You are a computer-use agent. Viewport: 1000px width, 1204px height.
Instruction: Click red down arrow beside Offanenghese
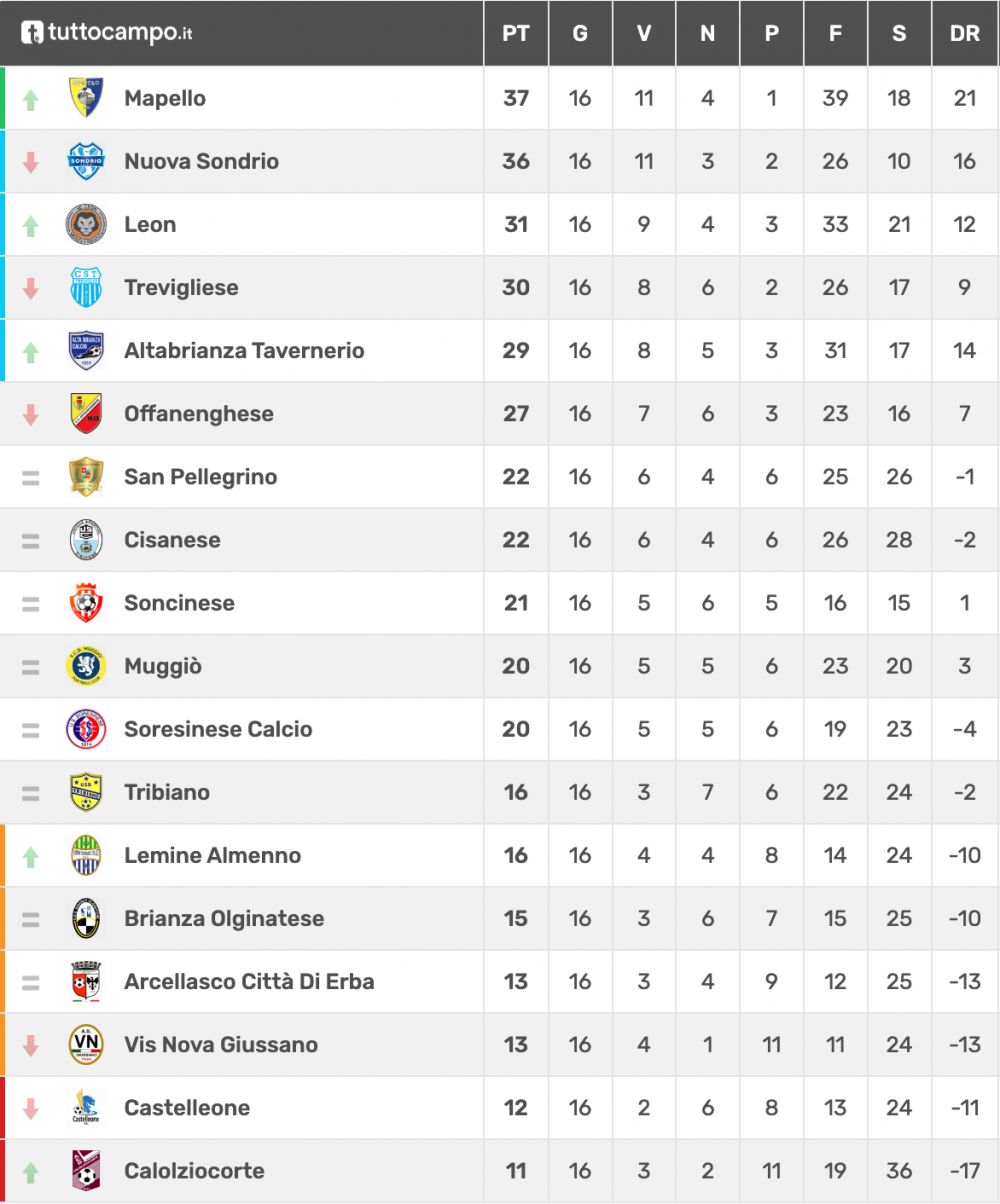[x=31, y=414]
